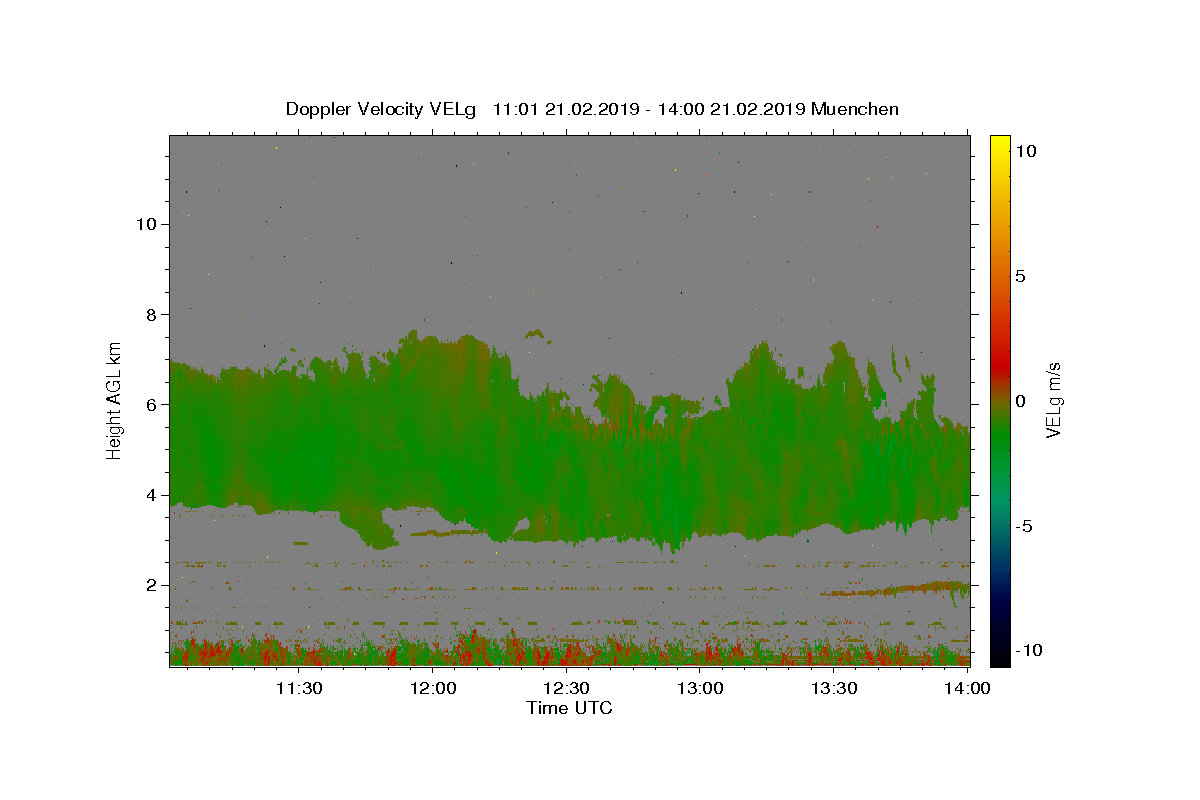Click the height axis label '8'
The image size is (1200, 800).
click(x=151, y=314)
